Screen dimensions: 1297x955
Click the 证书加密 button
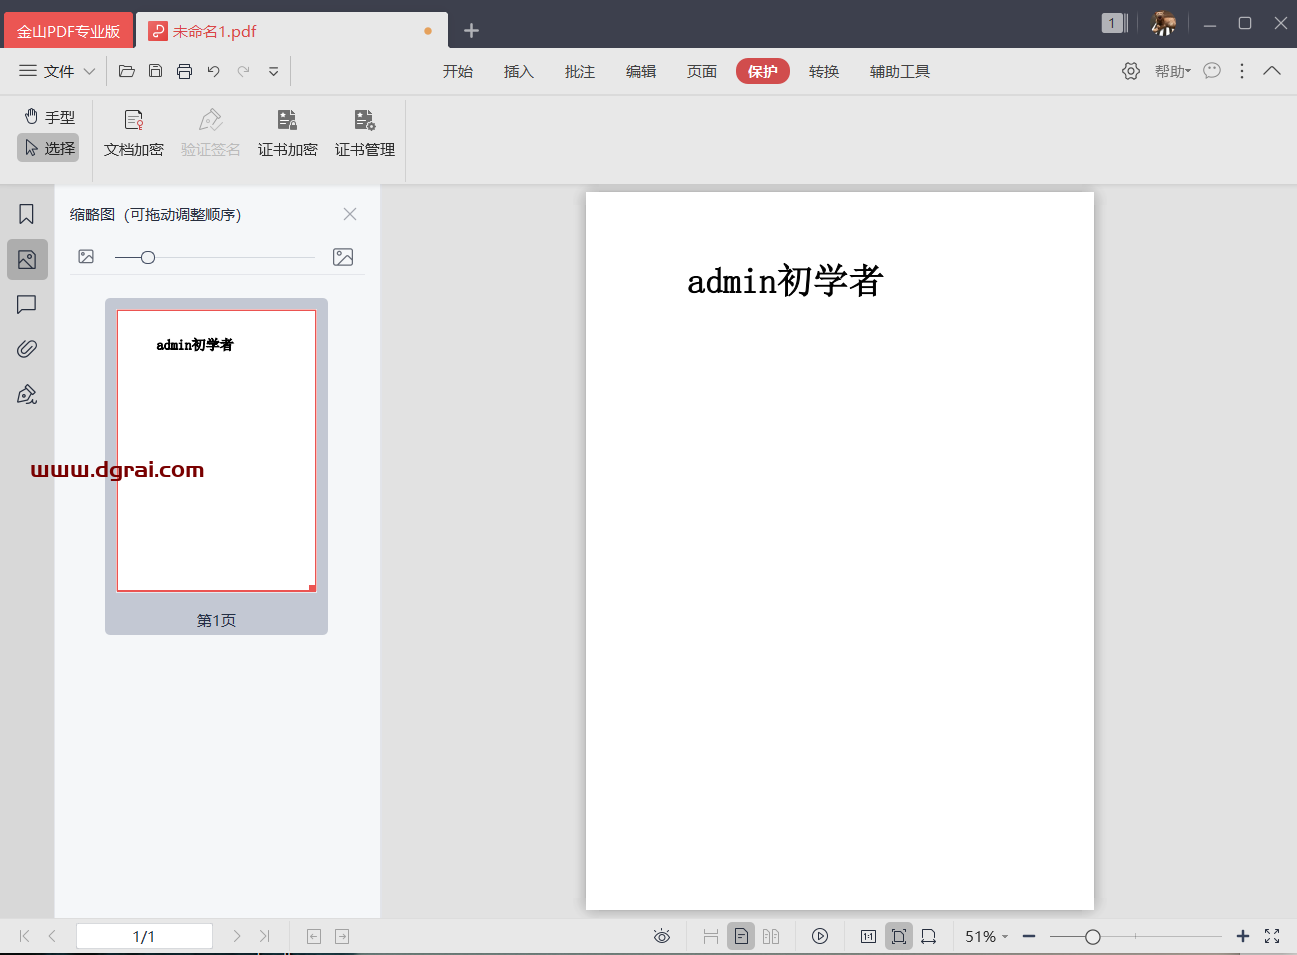click(288, 134)
